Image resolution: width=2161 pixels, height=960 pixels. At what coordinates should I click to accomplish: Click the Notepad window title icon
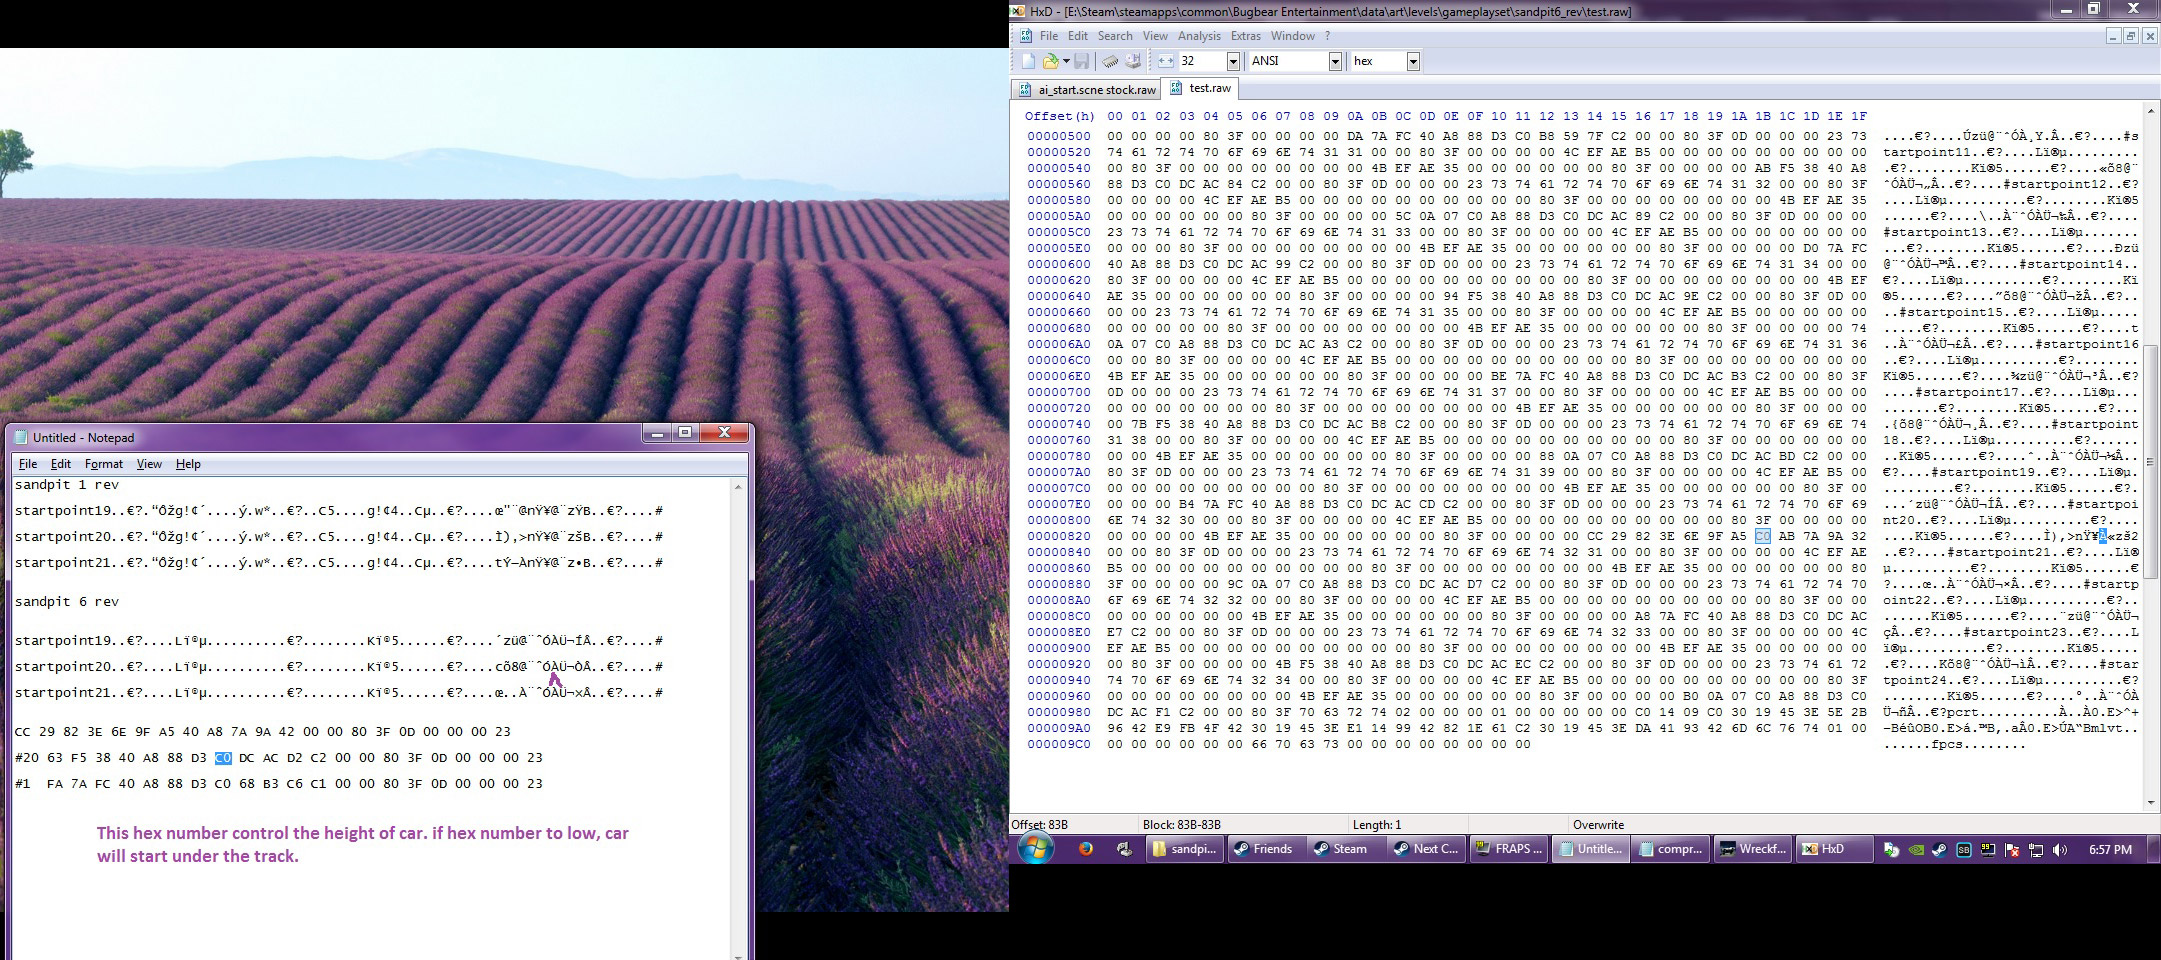20,437
